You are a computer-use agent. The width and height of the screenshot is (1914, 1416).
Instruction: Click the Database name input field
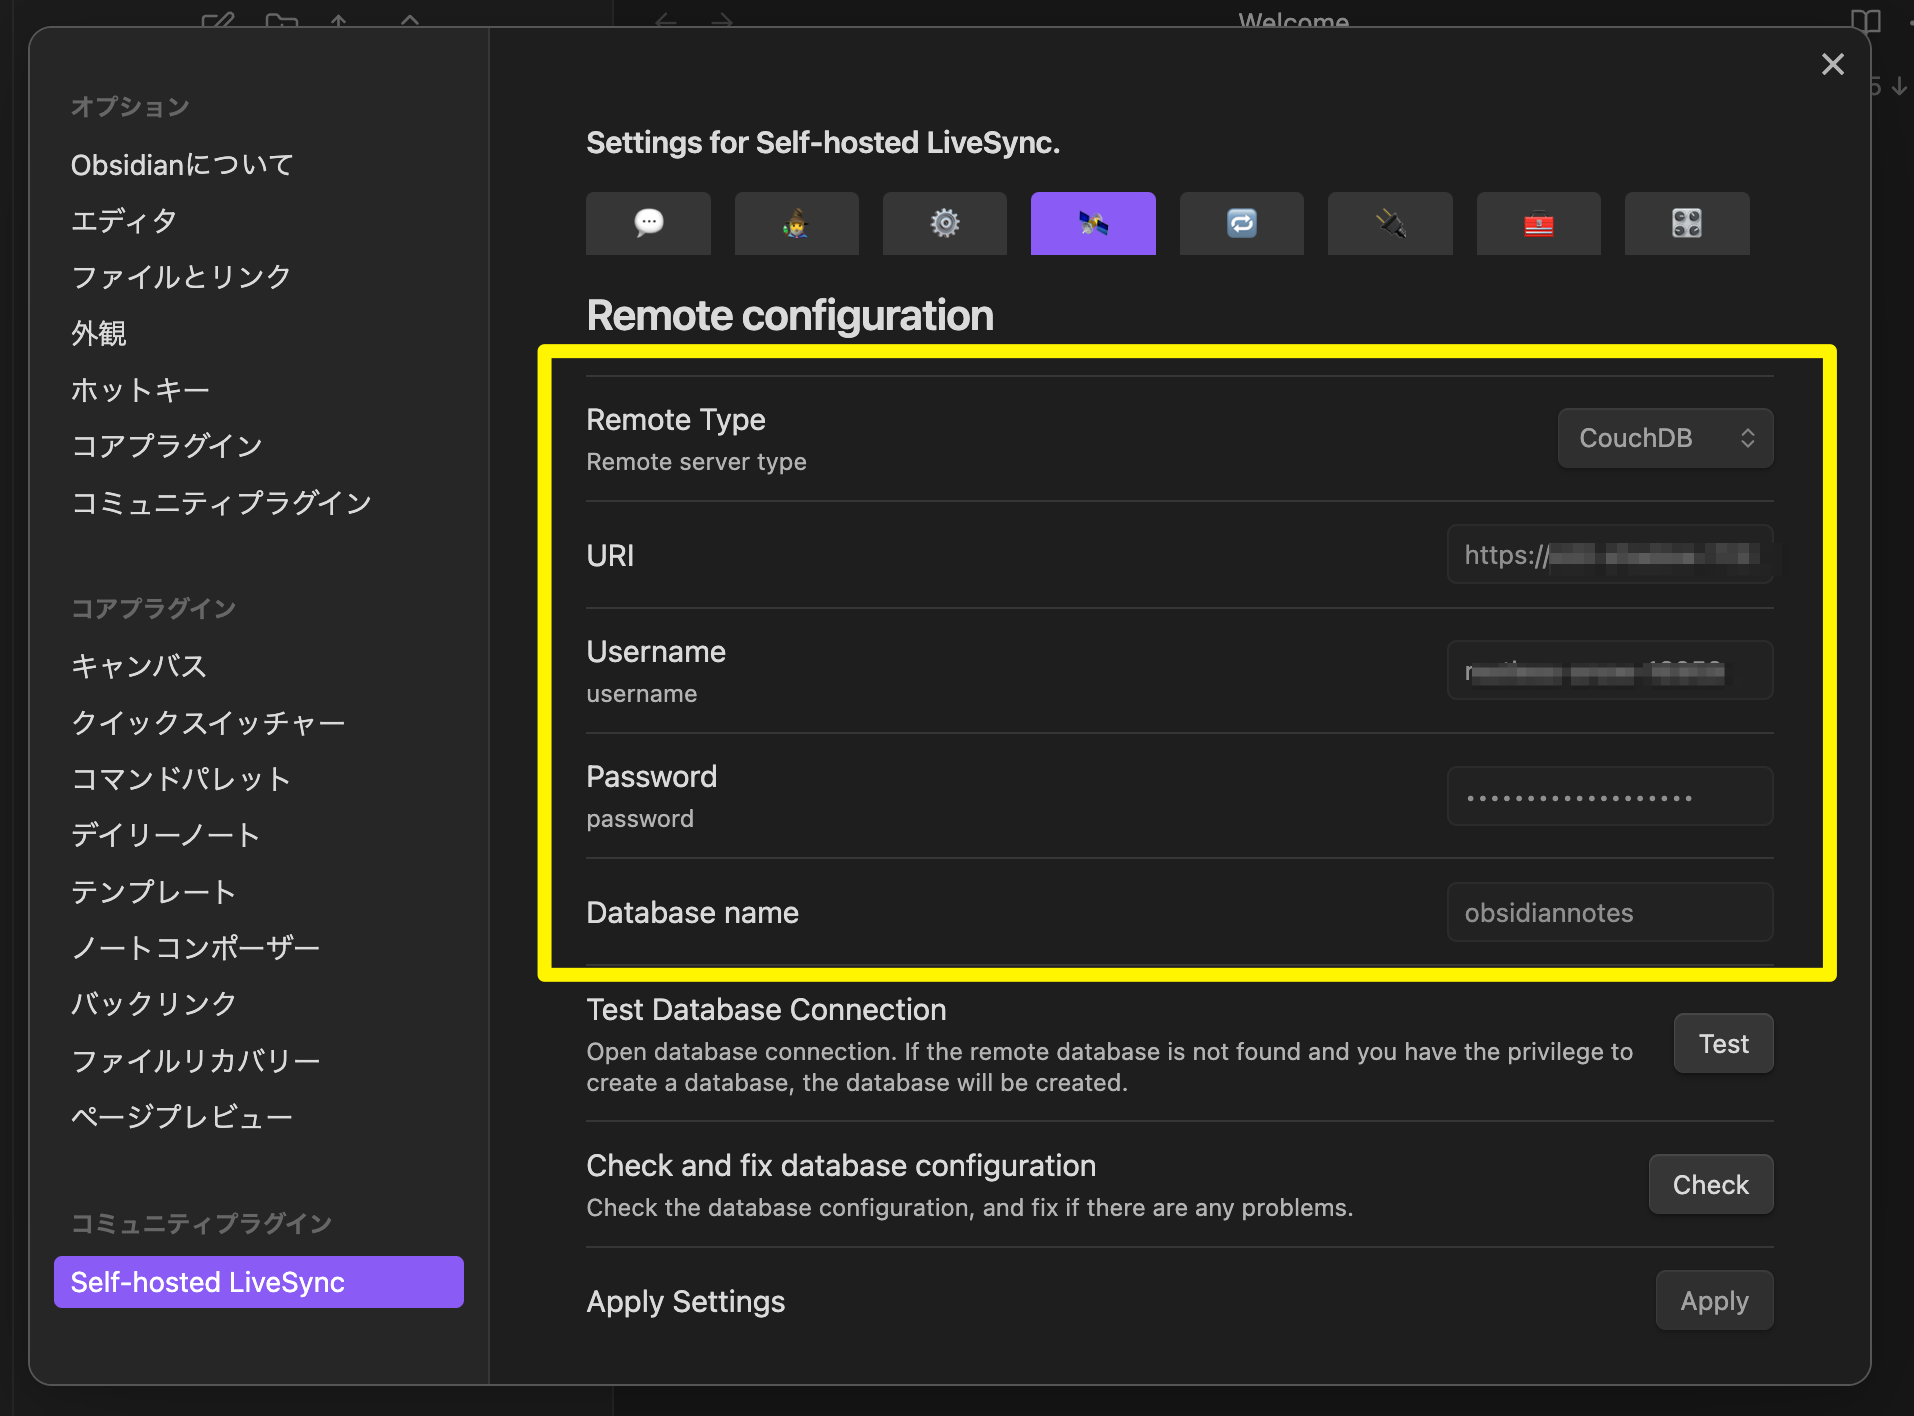[1609, 912]
